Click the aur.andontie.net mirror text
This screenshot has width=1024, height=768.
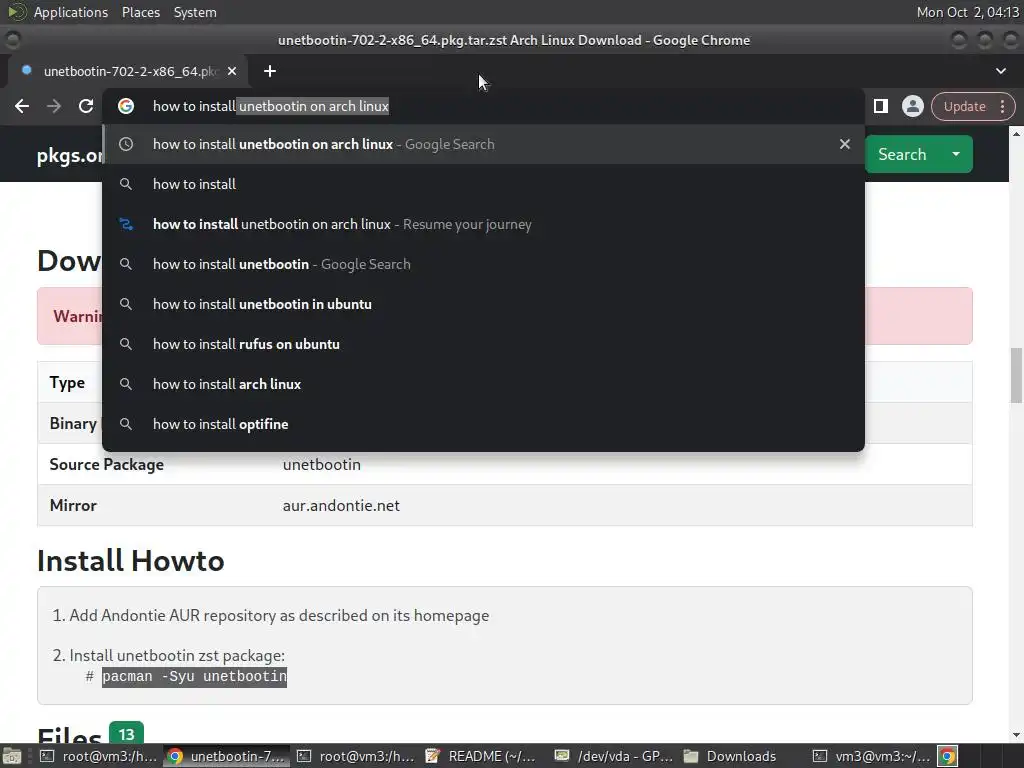[341, 505]
